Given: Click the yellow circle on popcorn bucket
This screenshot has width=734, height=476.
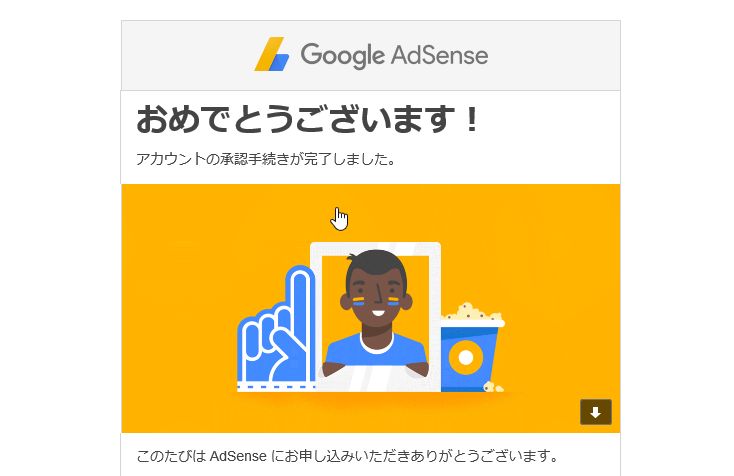Looking at the screenshot, I should click(x=465, y=358).
